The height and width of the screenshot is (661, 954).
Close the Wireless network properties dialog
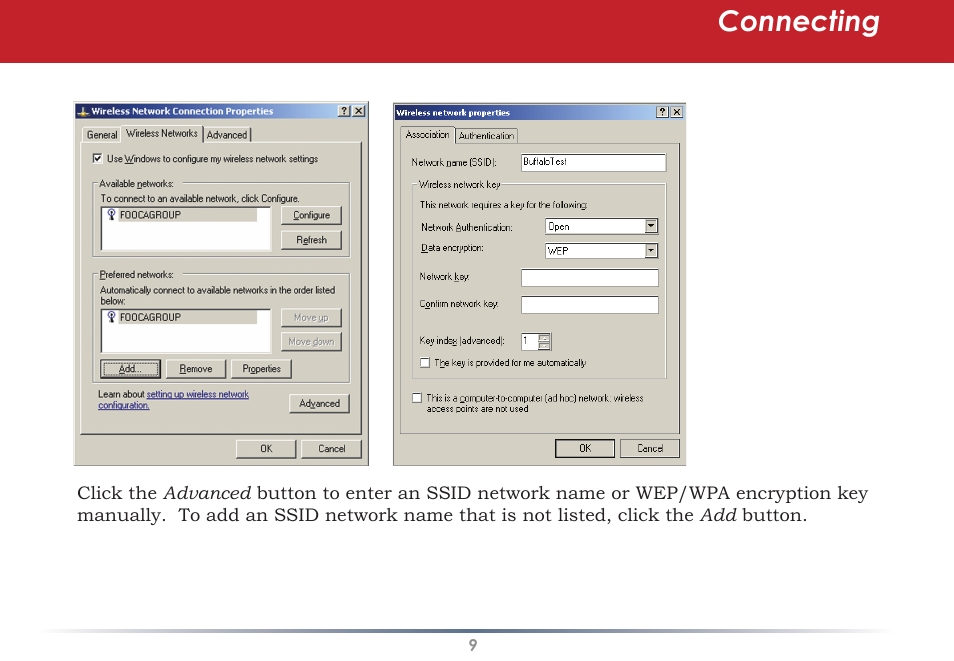677,112
